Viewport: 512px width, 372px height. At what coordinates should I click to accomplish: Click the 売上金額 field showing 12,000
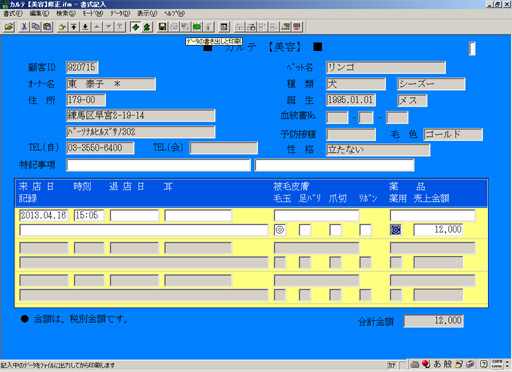(438, 230)
